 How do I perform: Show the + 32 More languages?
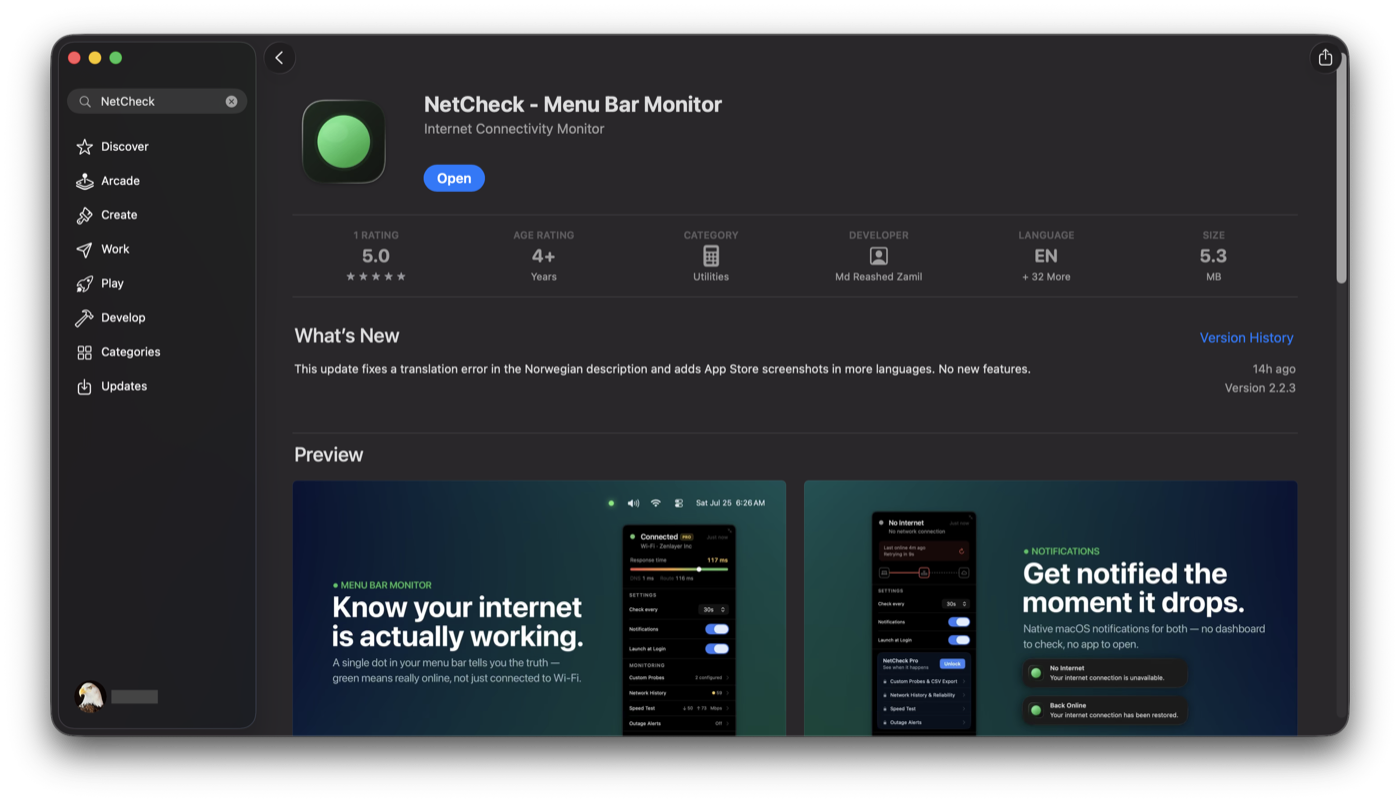pyautogui.click(x=1046, y=277)
